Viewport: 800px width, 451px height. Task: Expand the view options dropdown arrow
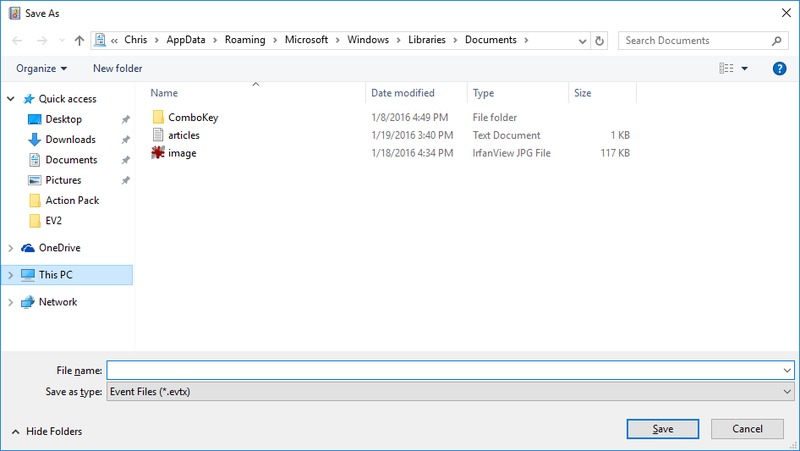[x=745, y=68]
